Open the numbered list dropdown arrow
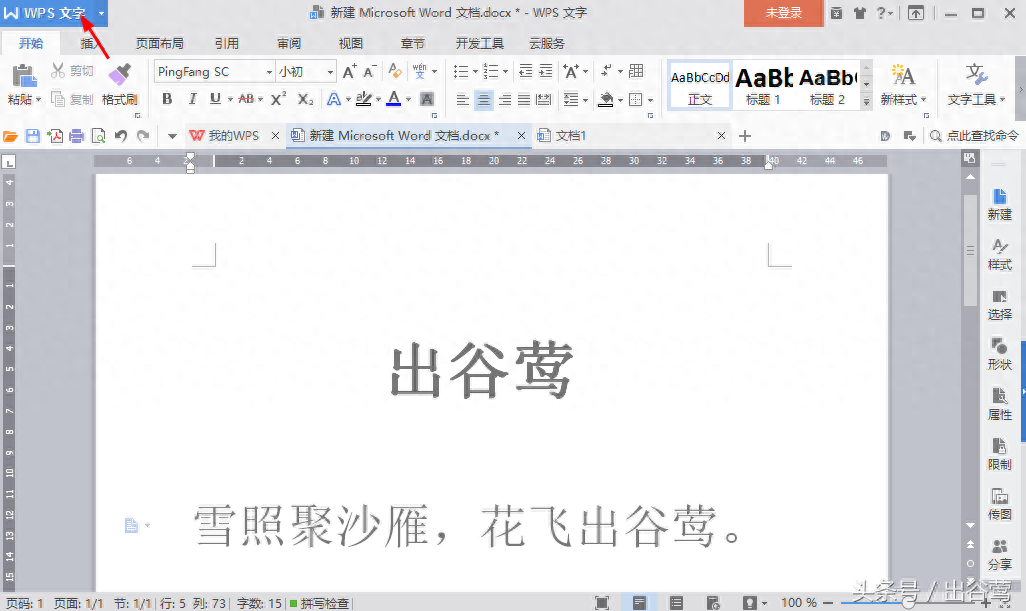The image size is (1026, 611). click(505, 71)
